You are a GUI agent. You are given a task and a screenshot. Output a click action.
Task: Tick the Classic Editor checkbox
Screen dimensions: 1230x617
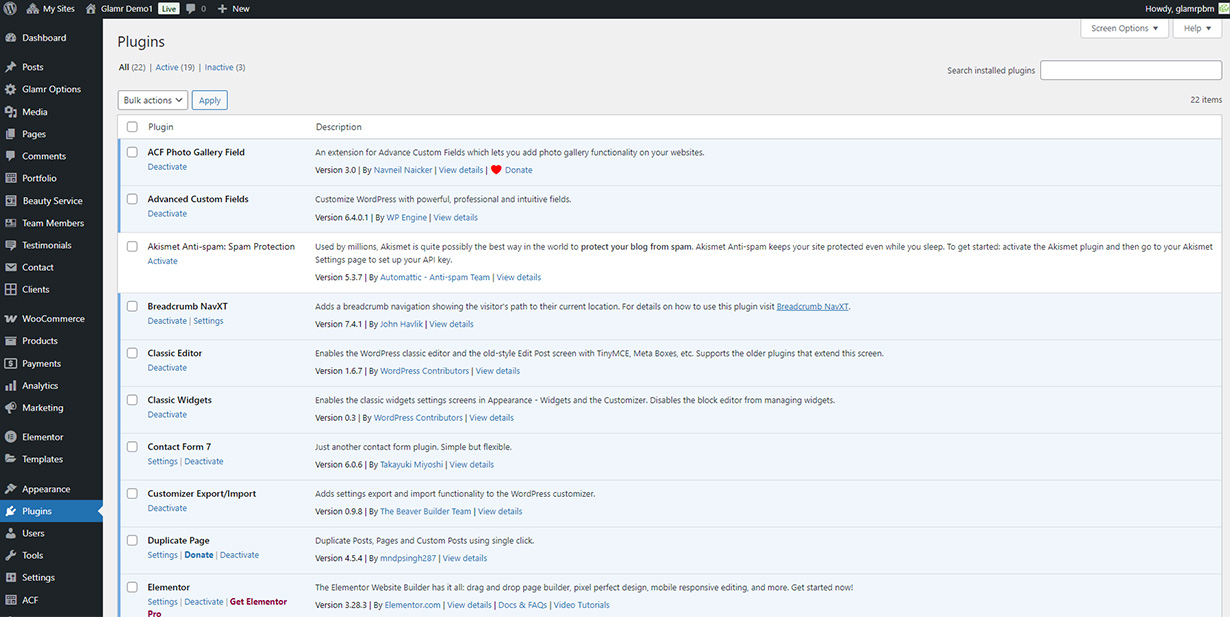coord(132,353)
